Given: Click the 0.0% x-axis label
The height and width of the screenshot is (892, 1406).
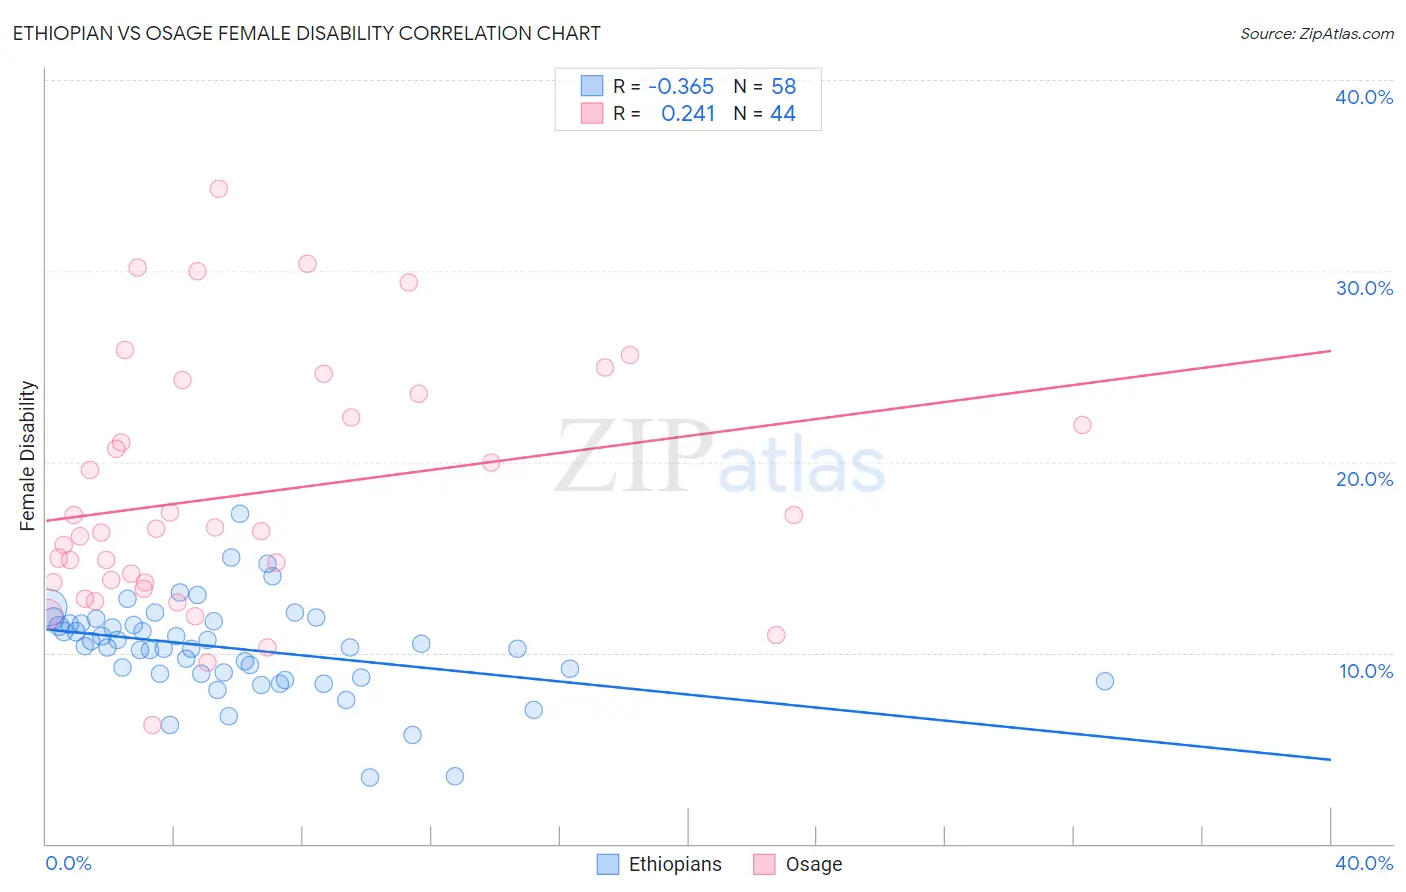Looking at the screenshot, I should (x=68, y=863).
